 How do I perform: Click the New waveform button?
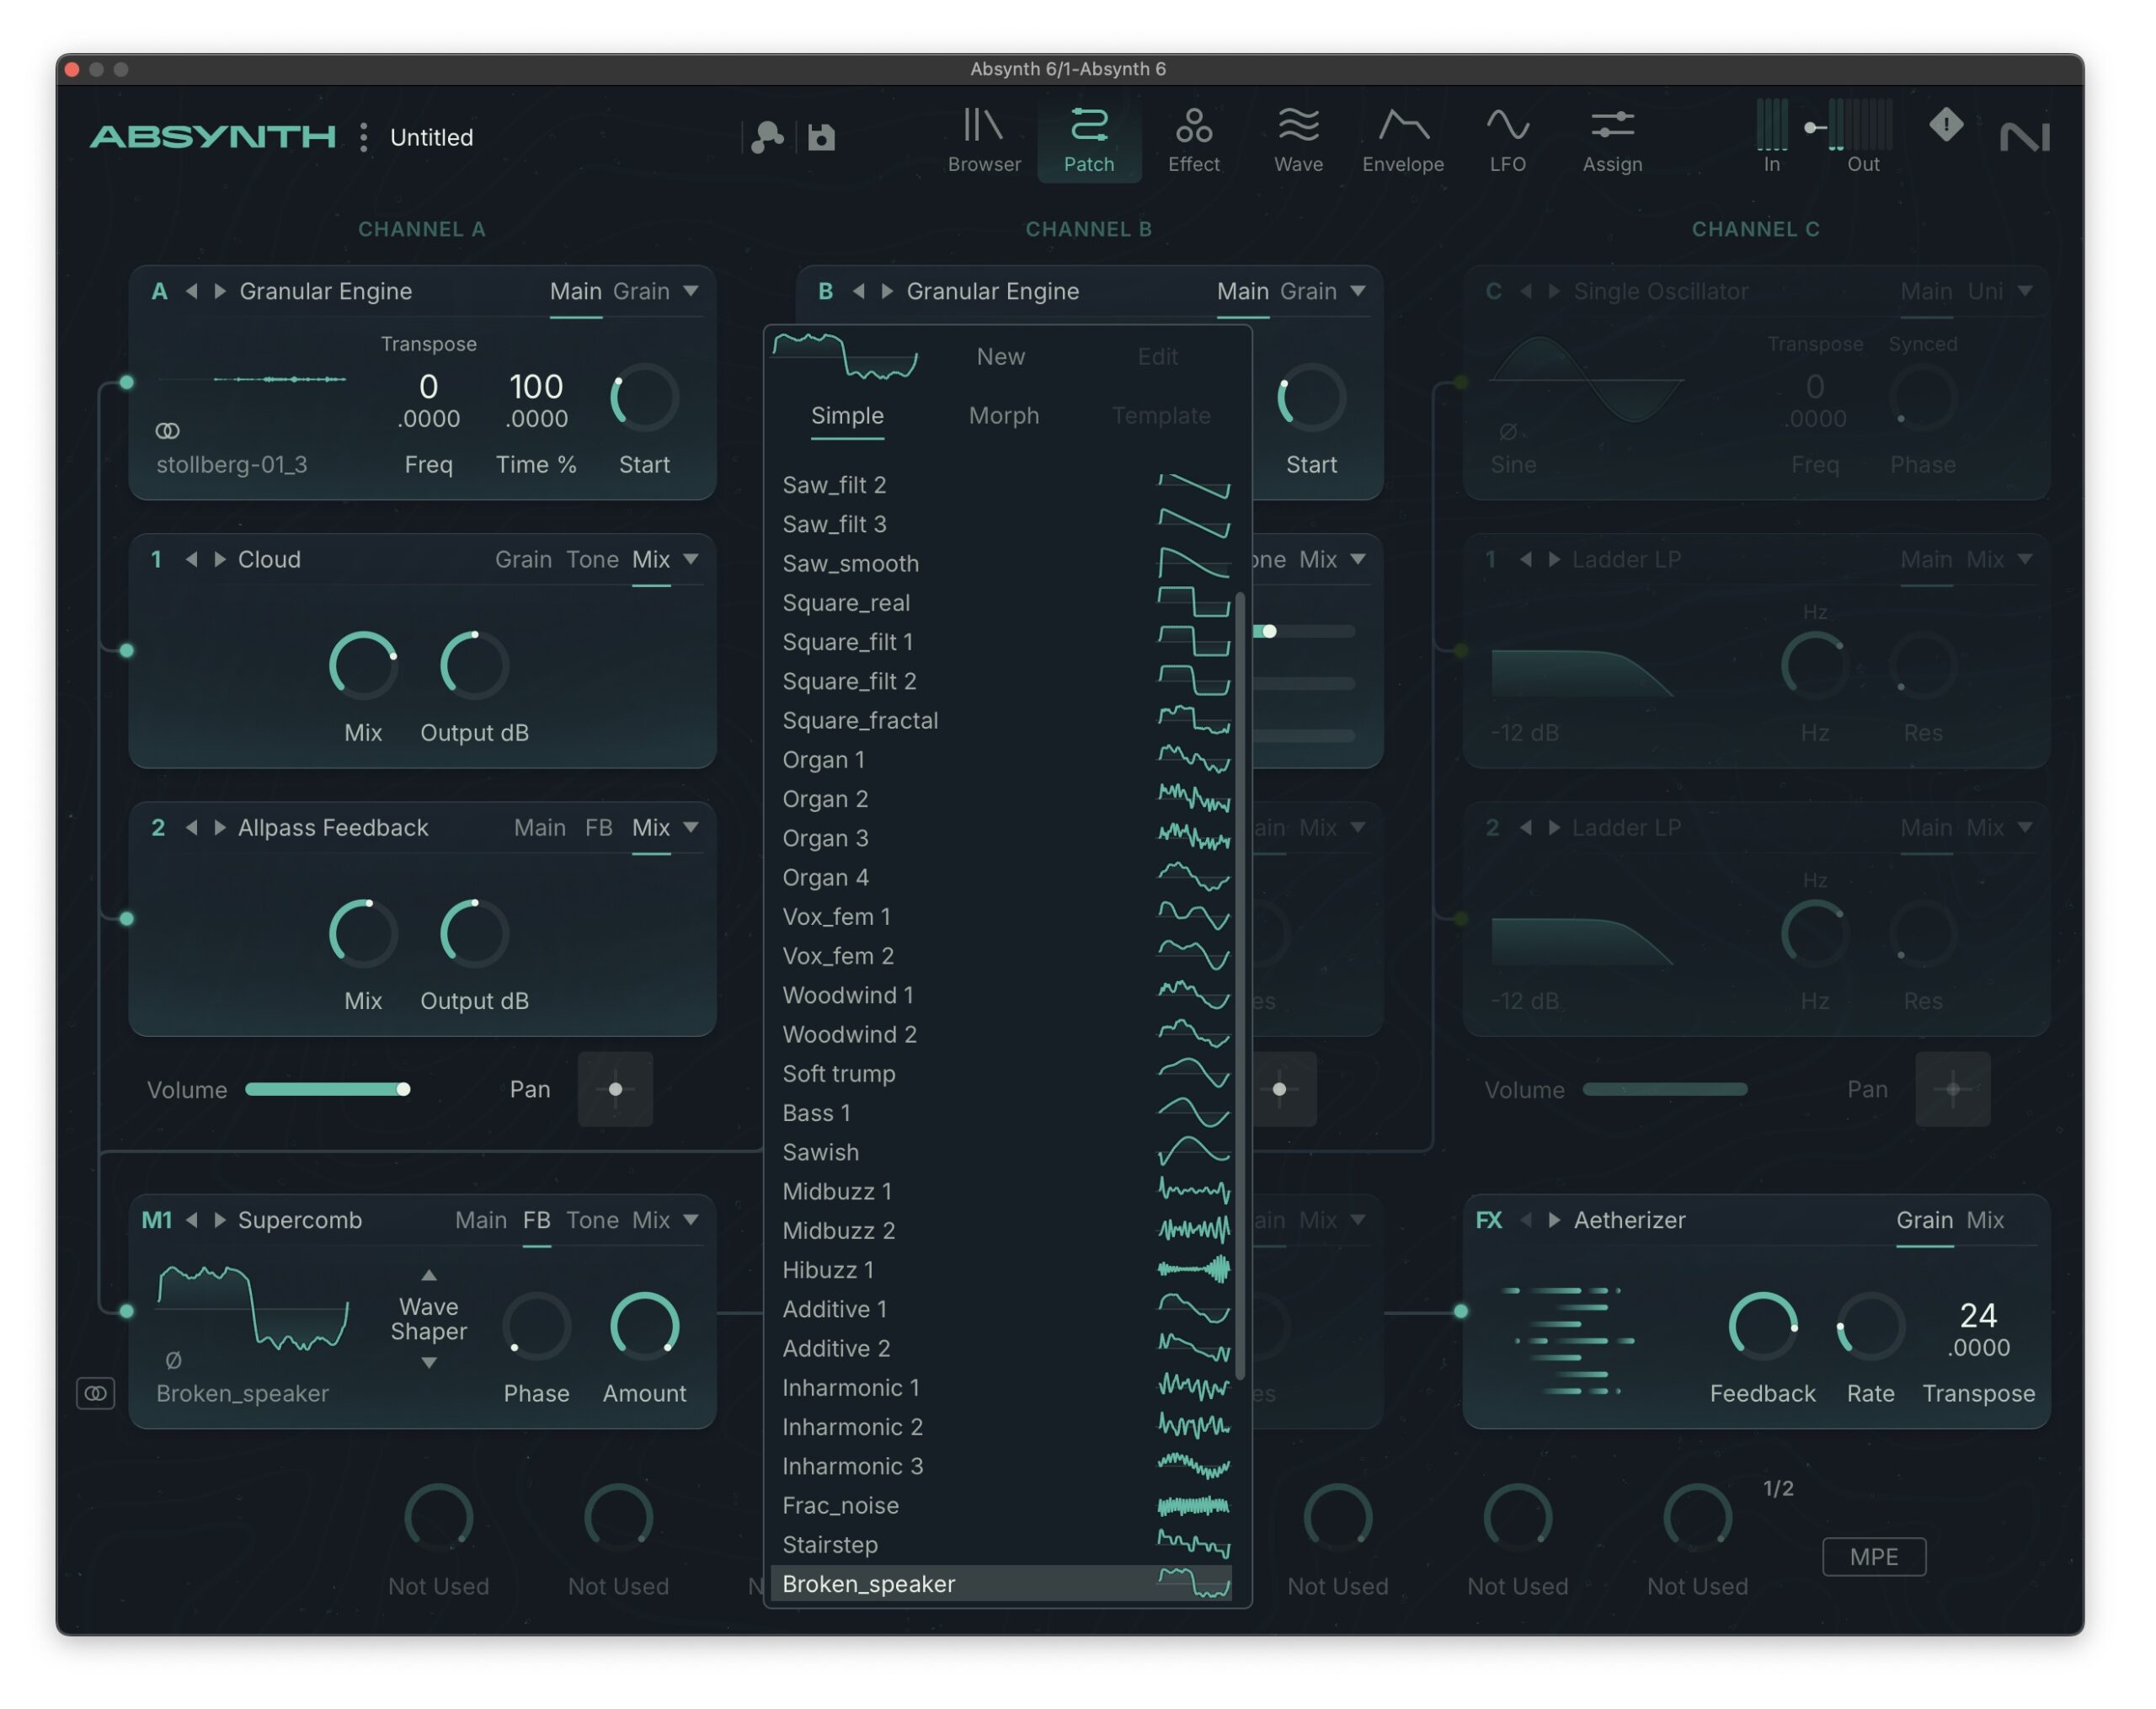point(1000,357)
